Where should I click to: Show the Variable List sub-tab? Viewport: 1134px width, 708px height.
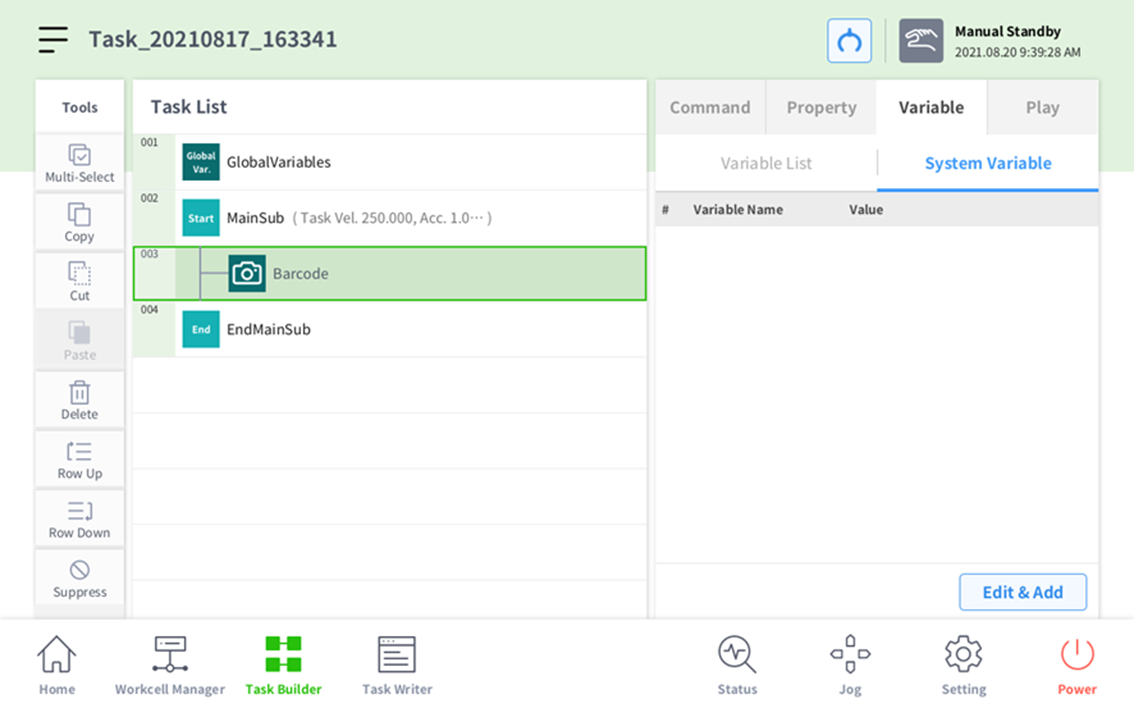(x=766, y=163)
